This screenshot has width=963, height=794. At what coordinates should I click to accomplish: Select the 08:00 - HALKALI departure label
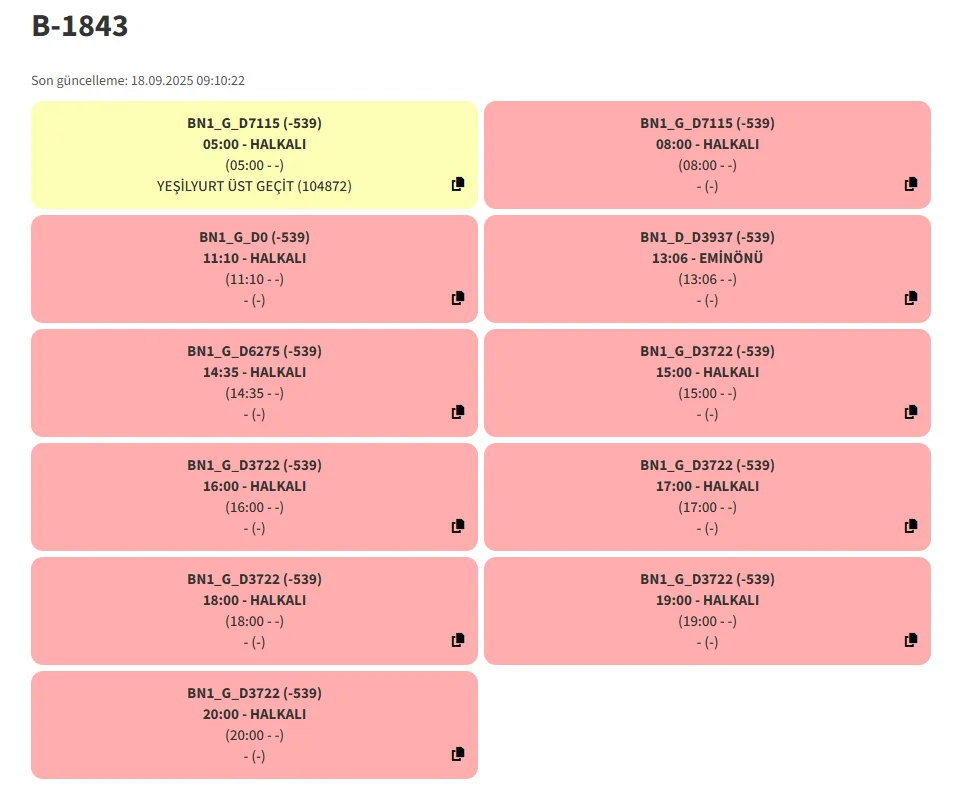tap(707, 144)
